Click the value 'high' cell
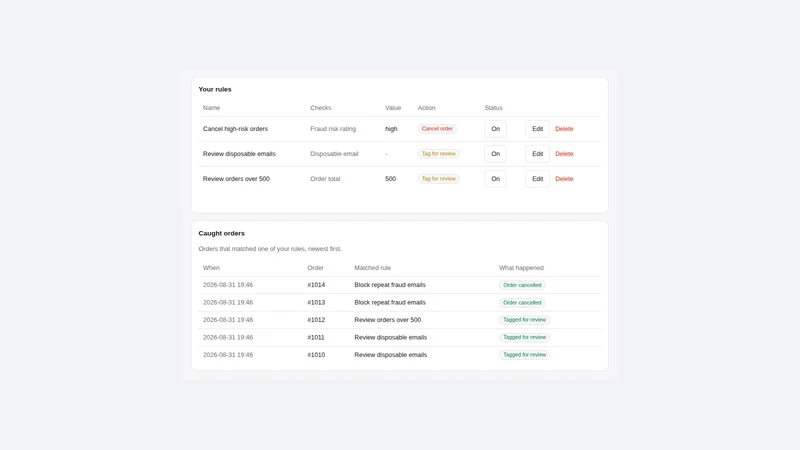Viewport: 800px width, 450px height. pyautogui.click(x=391, y=129)
